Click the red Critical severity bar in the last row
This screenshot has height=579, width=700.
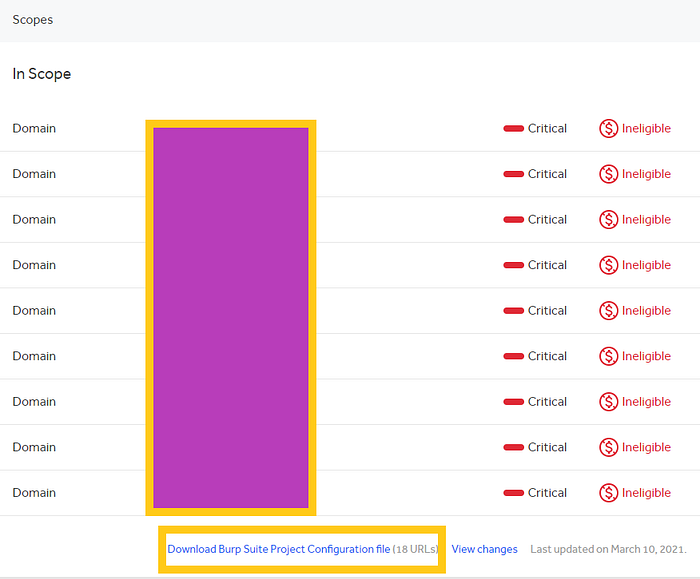[x=513, y=493]
